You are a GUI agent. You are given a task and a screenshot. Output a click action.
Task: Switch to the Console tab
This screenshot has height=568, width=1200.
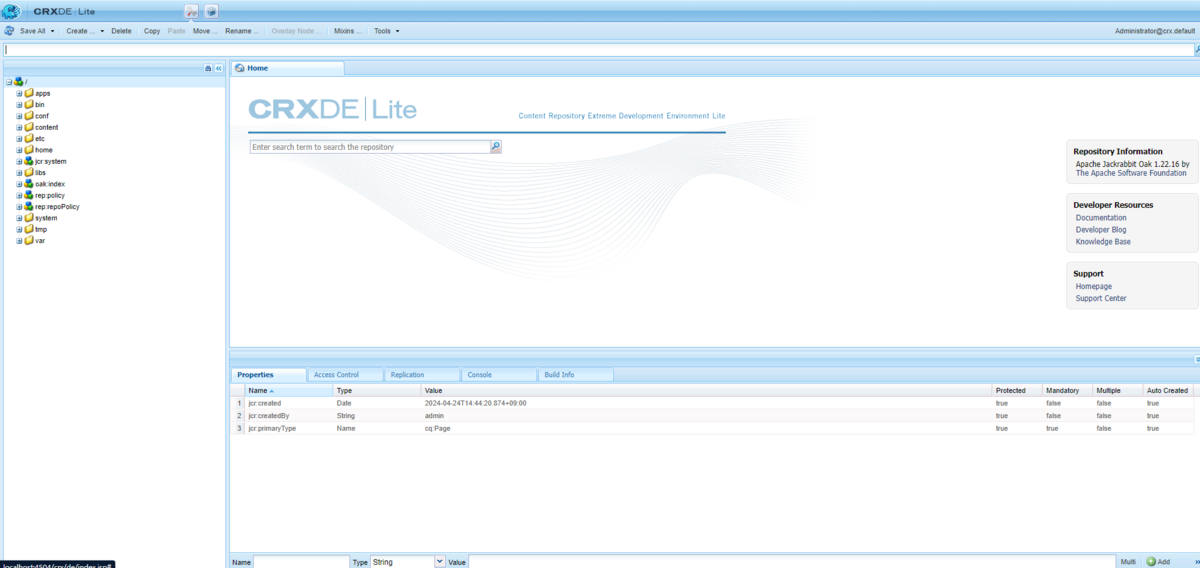click(499, 375)
